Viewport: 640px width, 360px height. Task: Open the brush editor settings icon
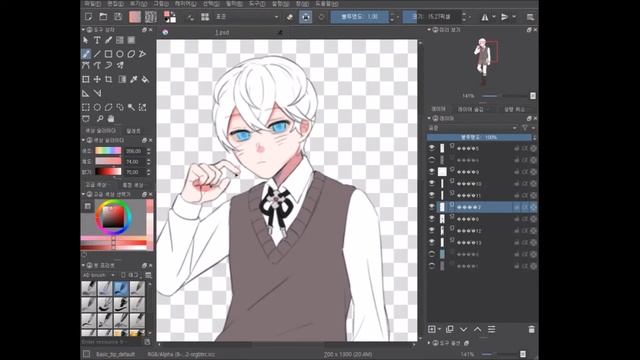190,17
